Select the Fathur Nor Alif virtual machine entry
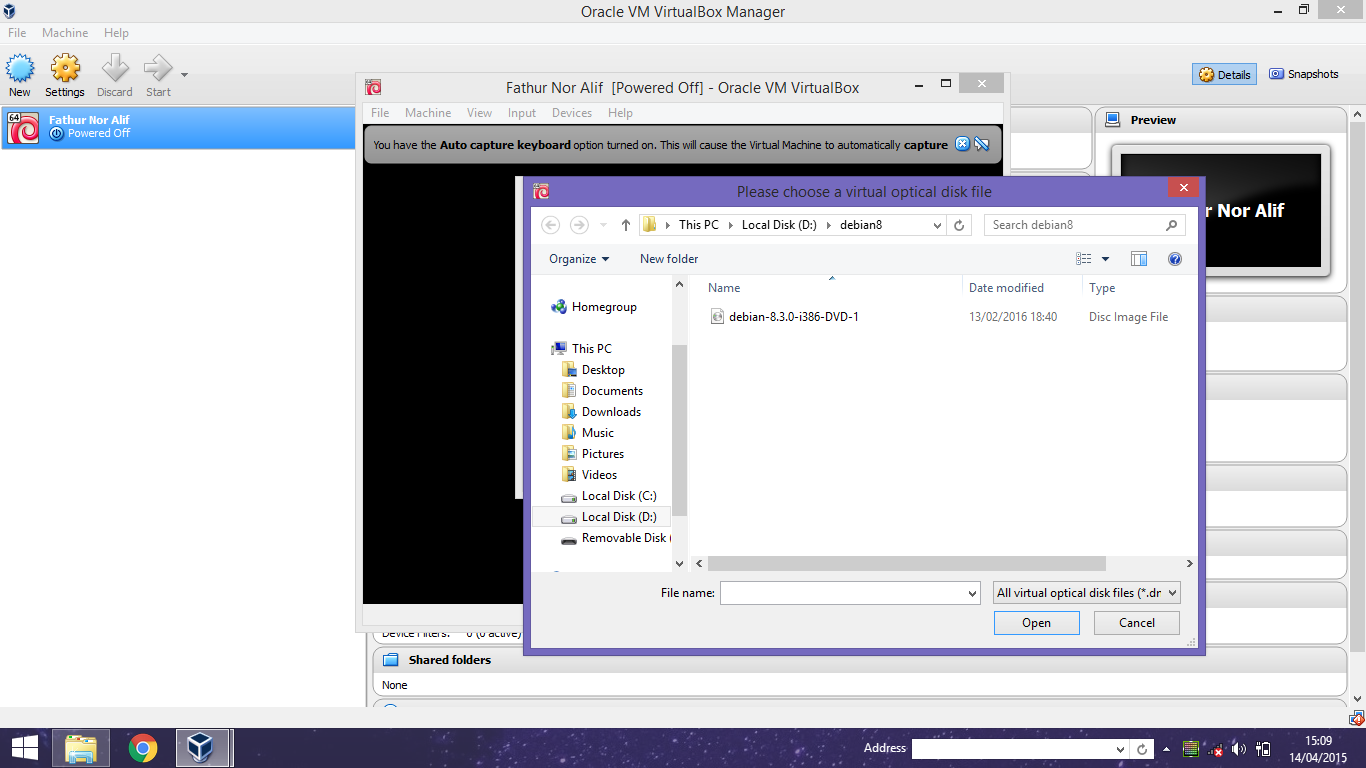Image resolution: width=1366 pixels, height=768 pixels. [x=178, y=127]
